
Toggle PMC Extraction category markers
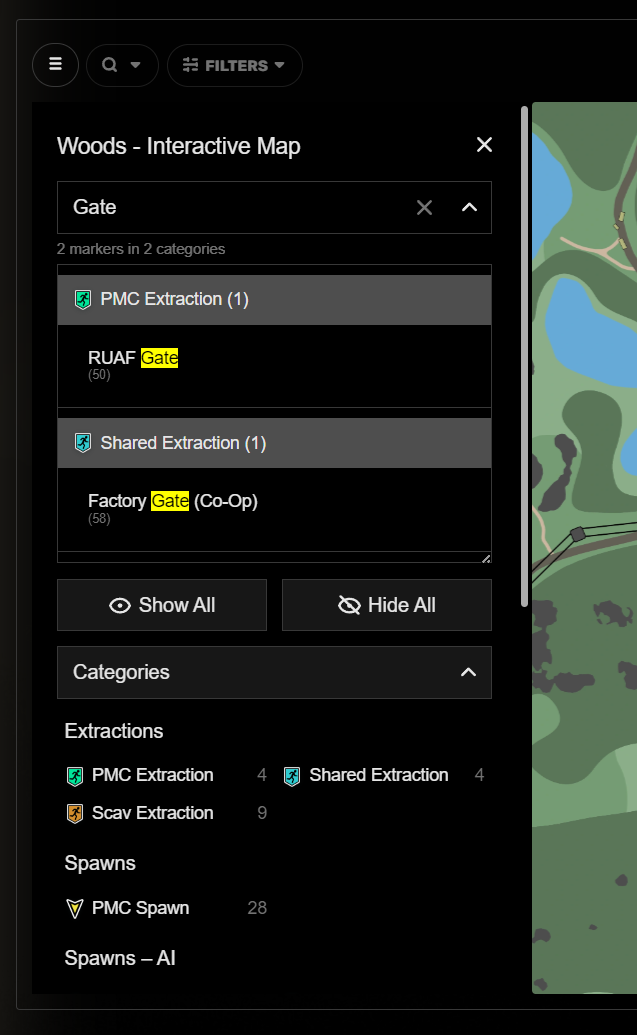(166, 775)
